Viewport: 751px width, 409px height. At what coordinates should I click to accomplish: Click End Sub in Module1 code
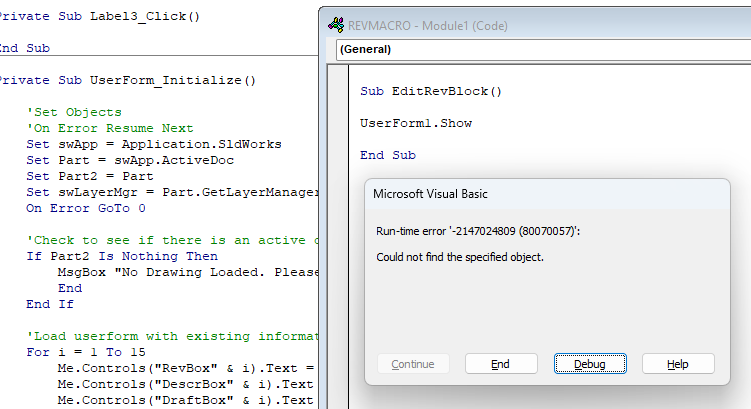(x=387, y=155)
